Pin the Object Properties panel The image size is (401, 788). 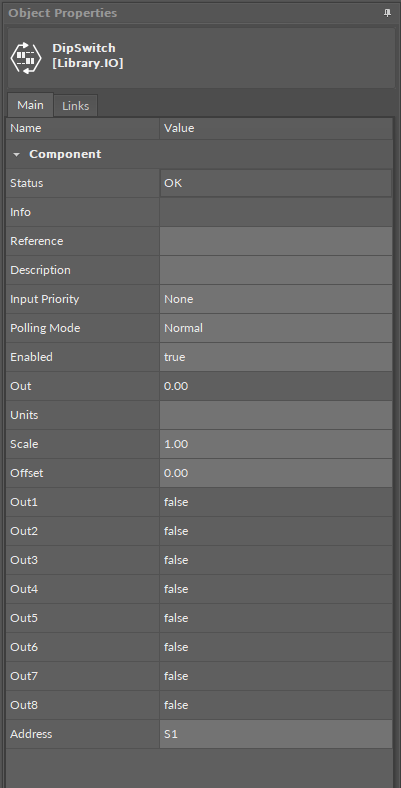387,14
